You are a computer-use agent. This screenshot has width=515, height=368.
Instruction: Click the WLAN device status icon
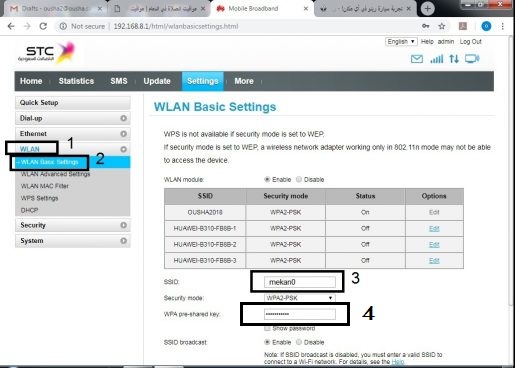coord(472,59)
